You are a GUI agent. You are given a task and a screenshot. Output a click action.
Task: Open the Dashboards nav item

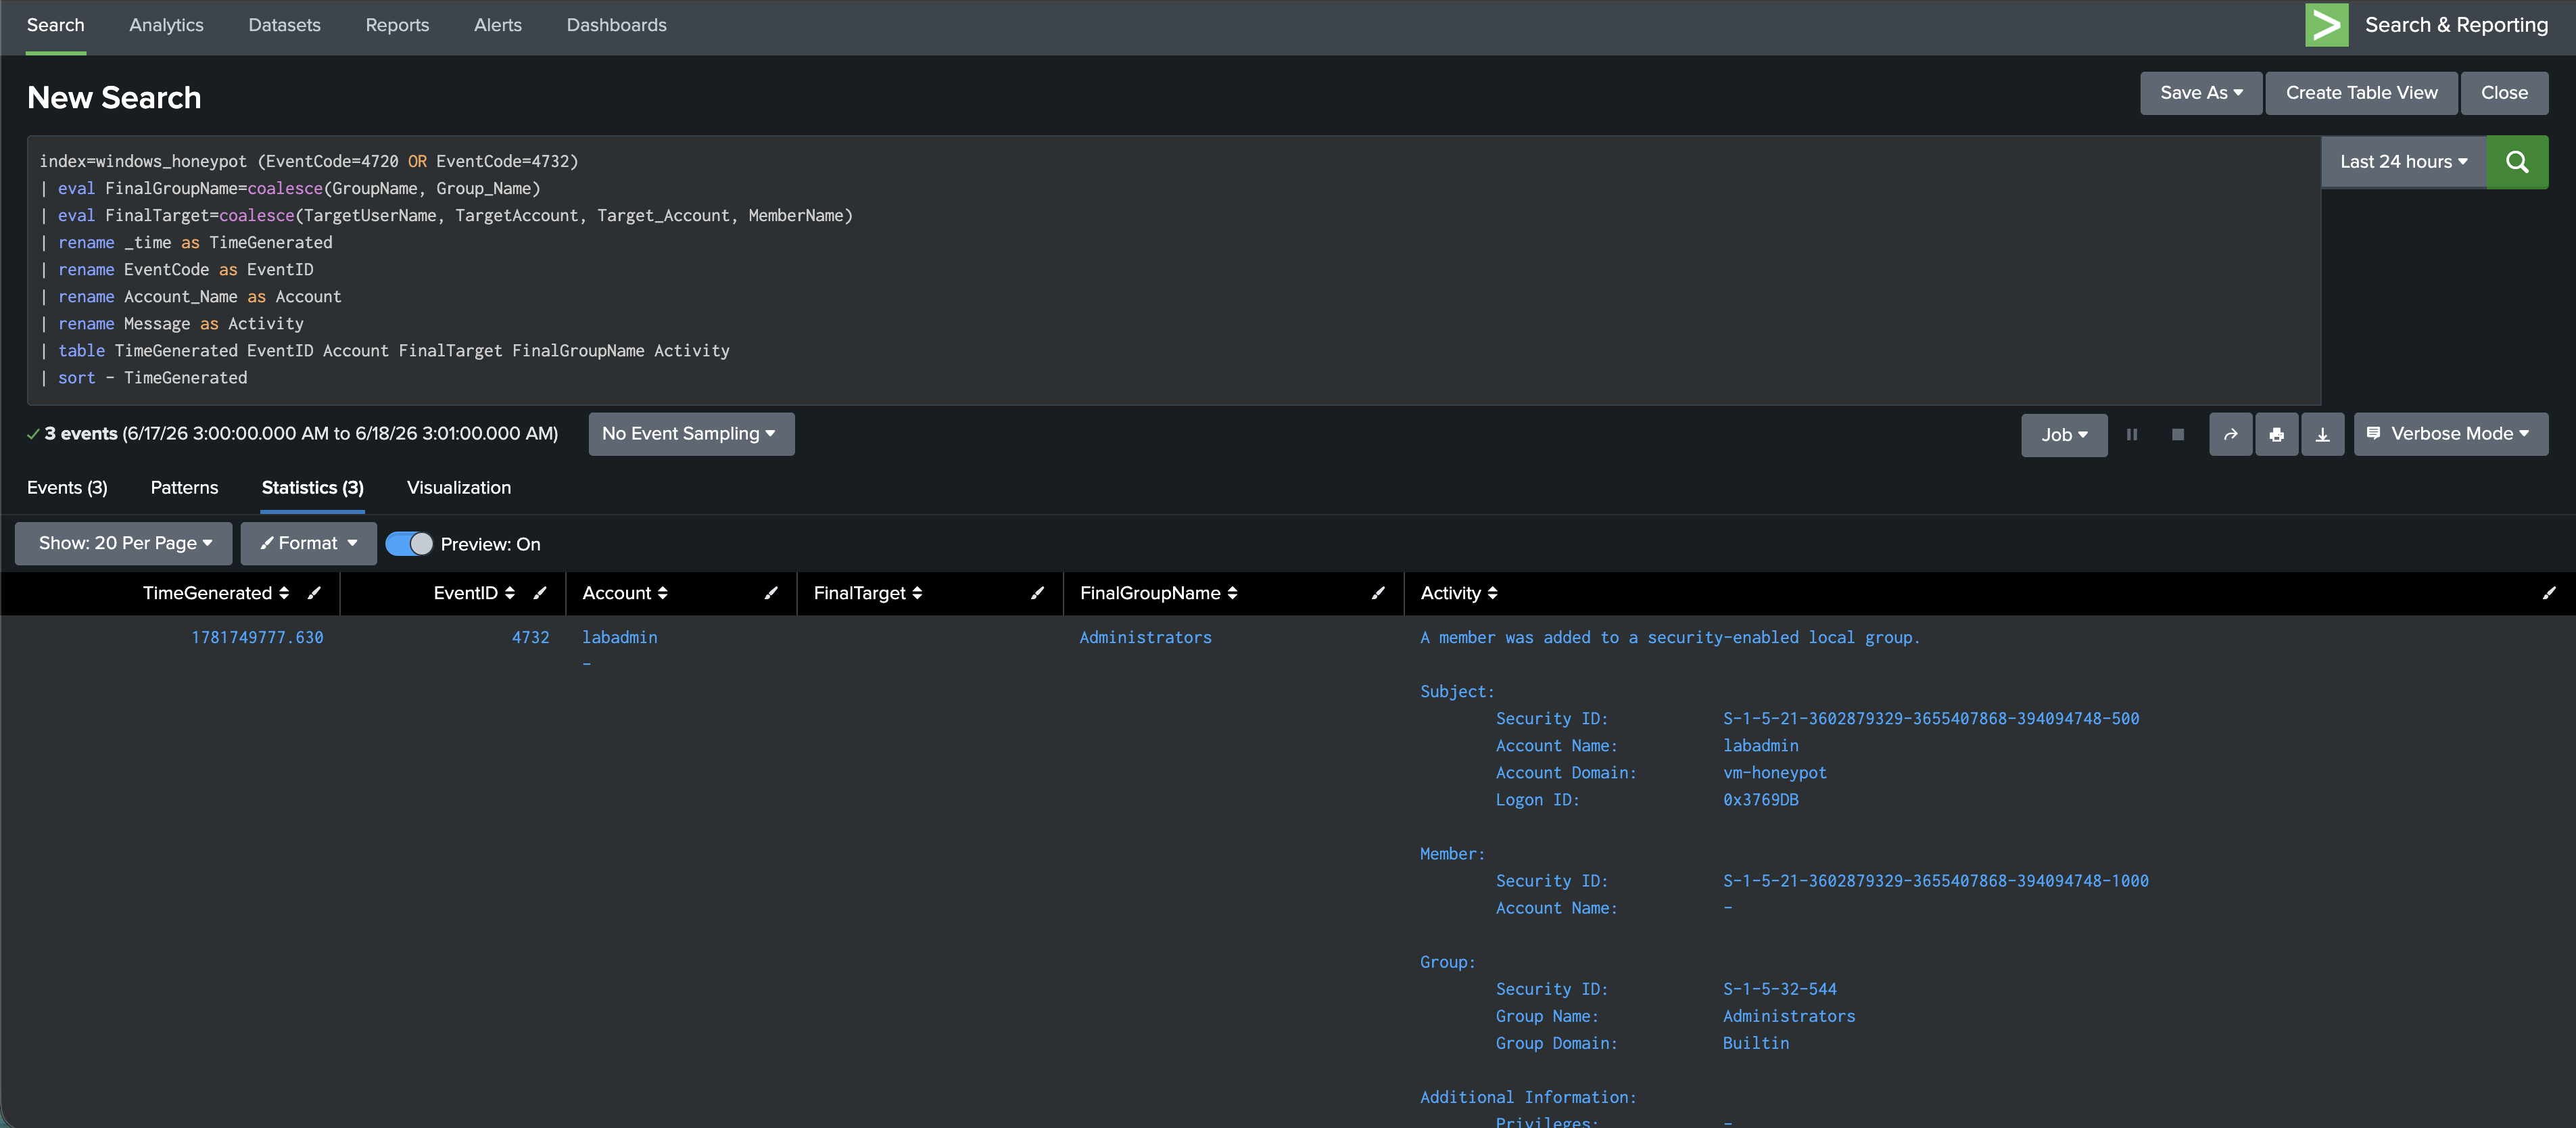coord(616,25)
